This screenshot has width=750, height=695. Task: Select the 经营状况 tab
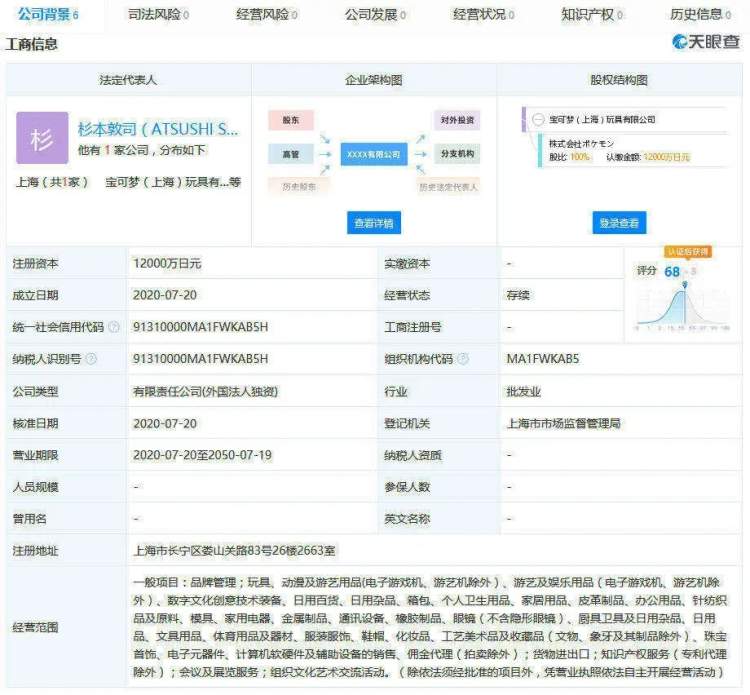tap(484, 14)
